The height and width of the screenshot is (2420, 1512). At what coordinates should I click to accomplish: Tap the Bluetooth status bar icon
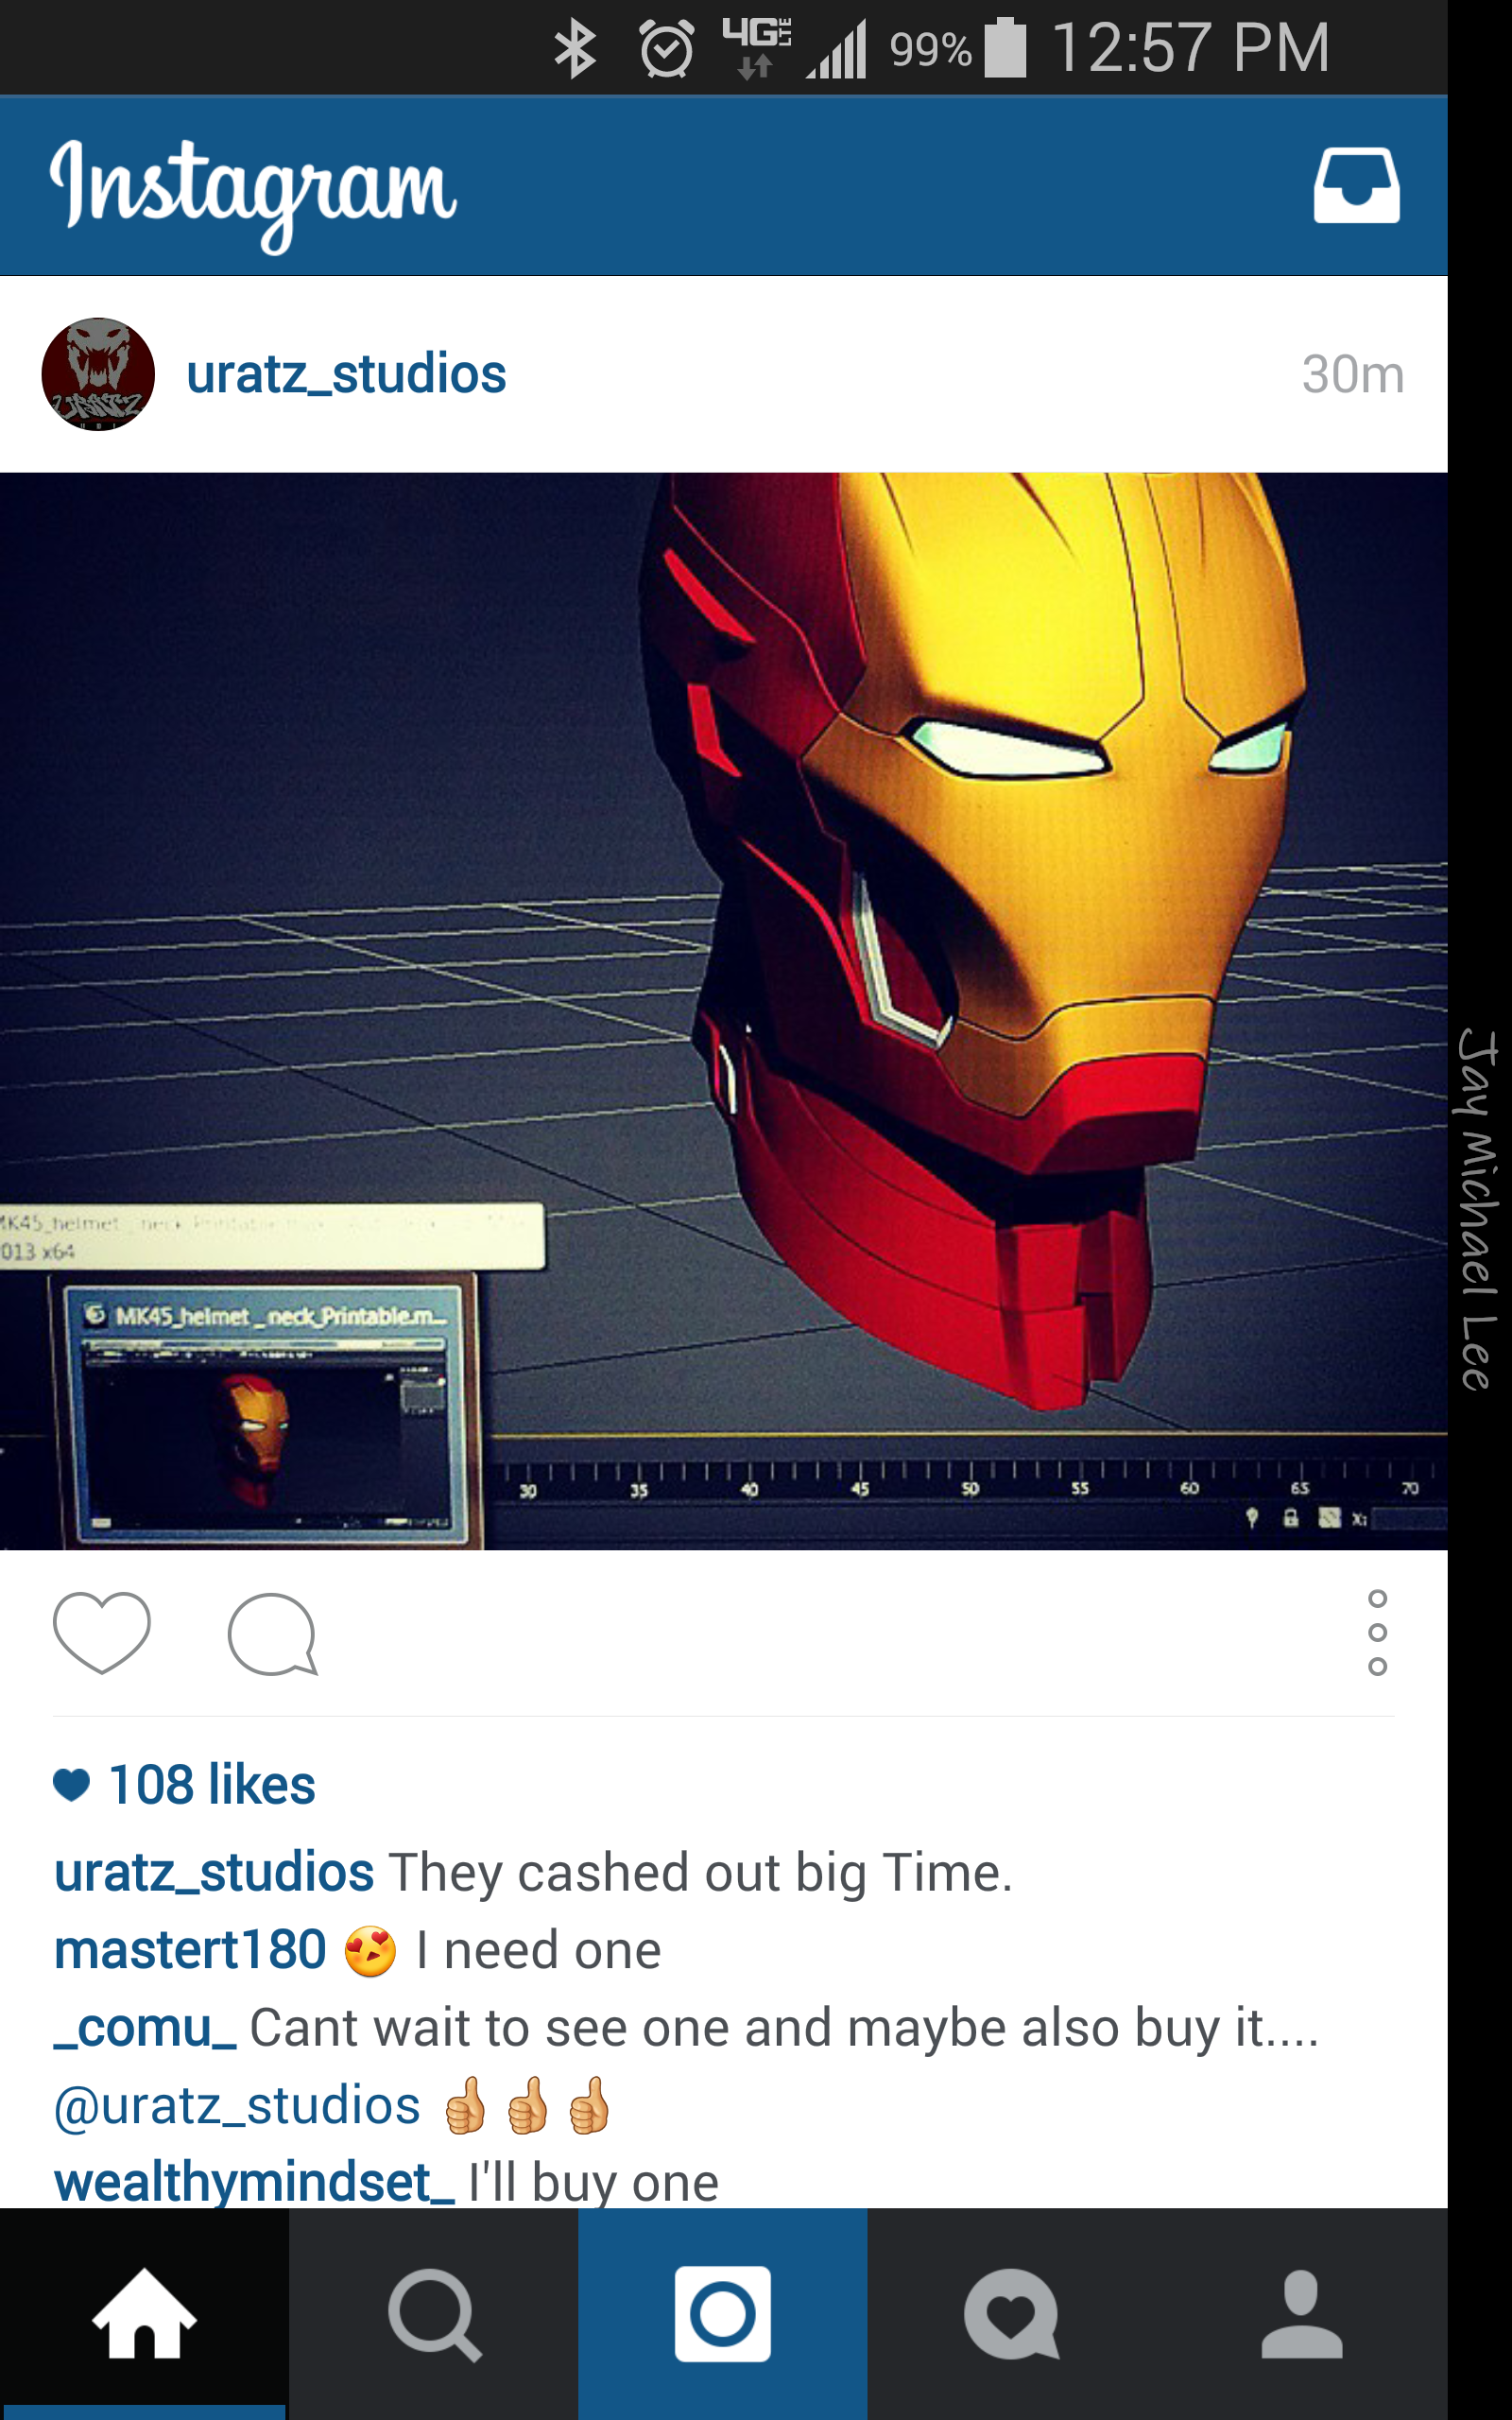[x=575, y=48]
